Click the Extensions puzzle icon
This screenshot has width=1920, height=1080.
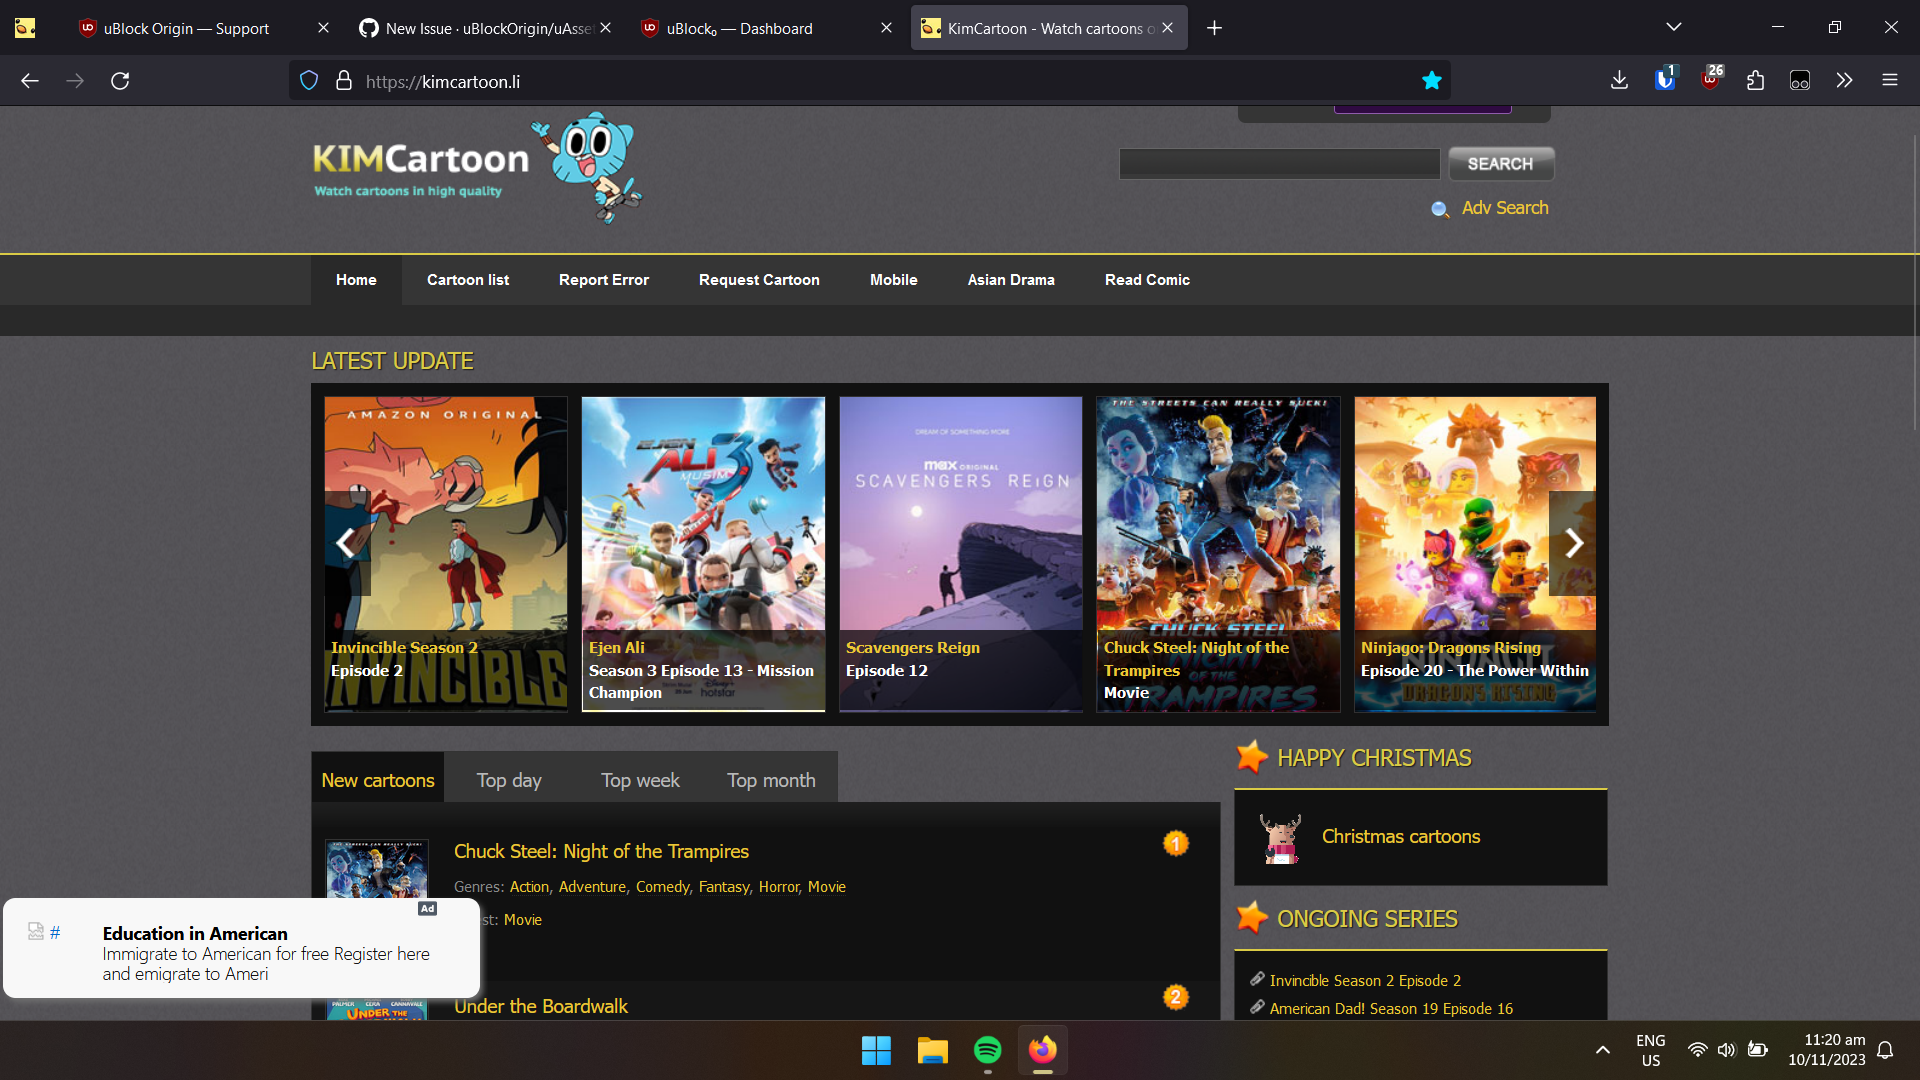[1755, 81]
